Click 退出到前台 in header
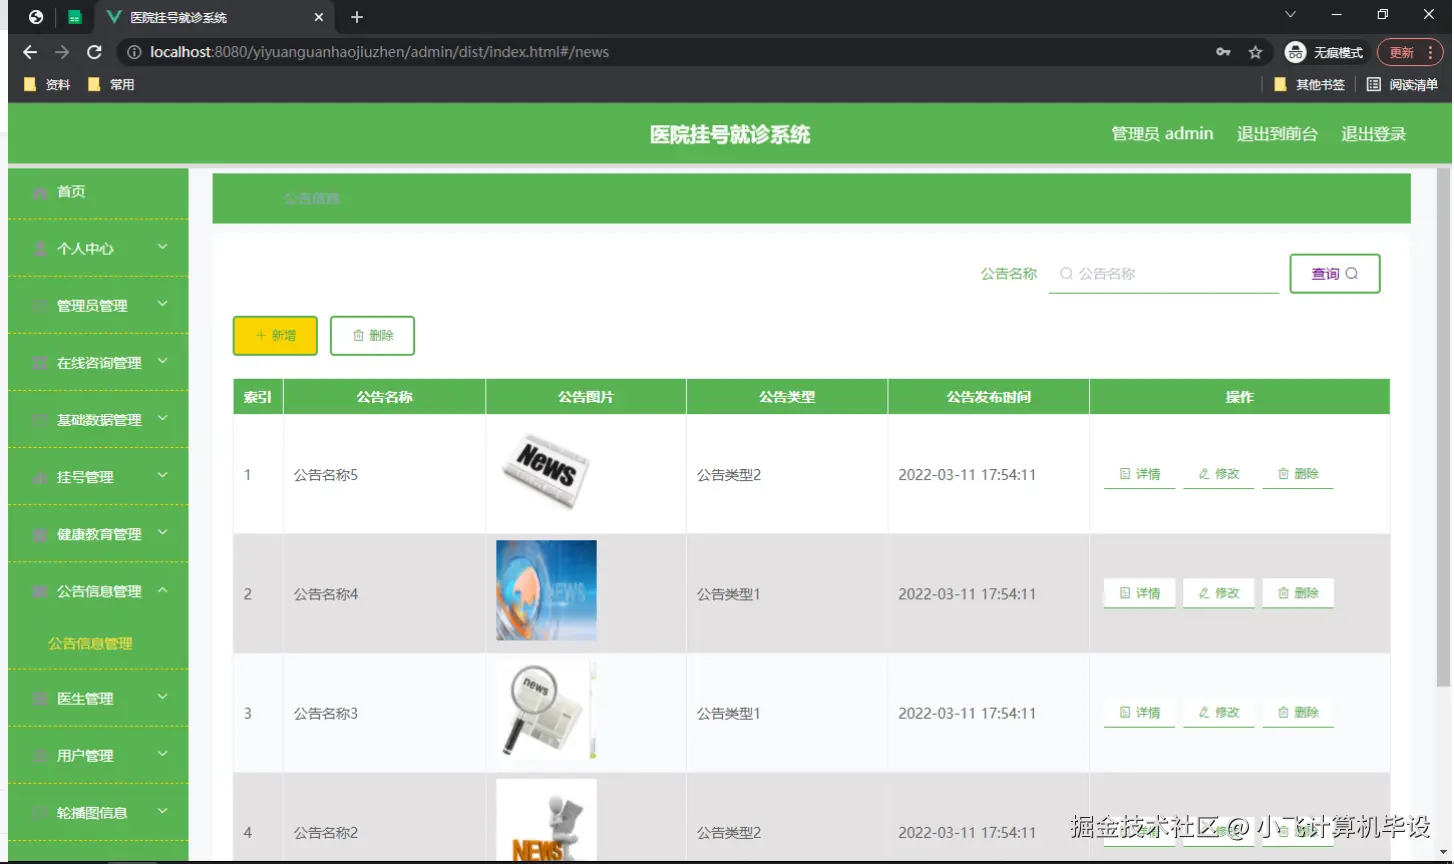 (1277, 134)
